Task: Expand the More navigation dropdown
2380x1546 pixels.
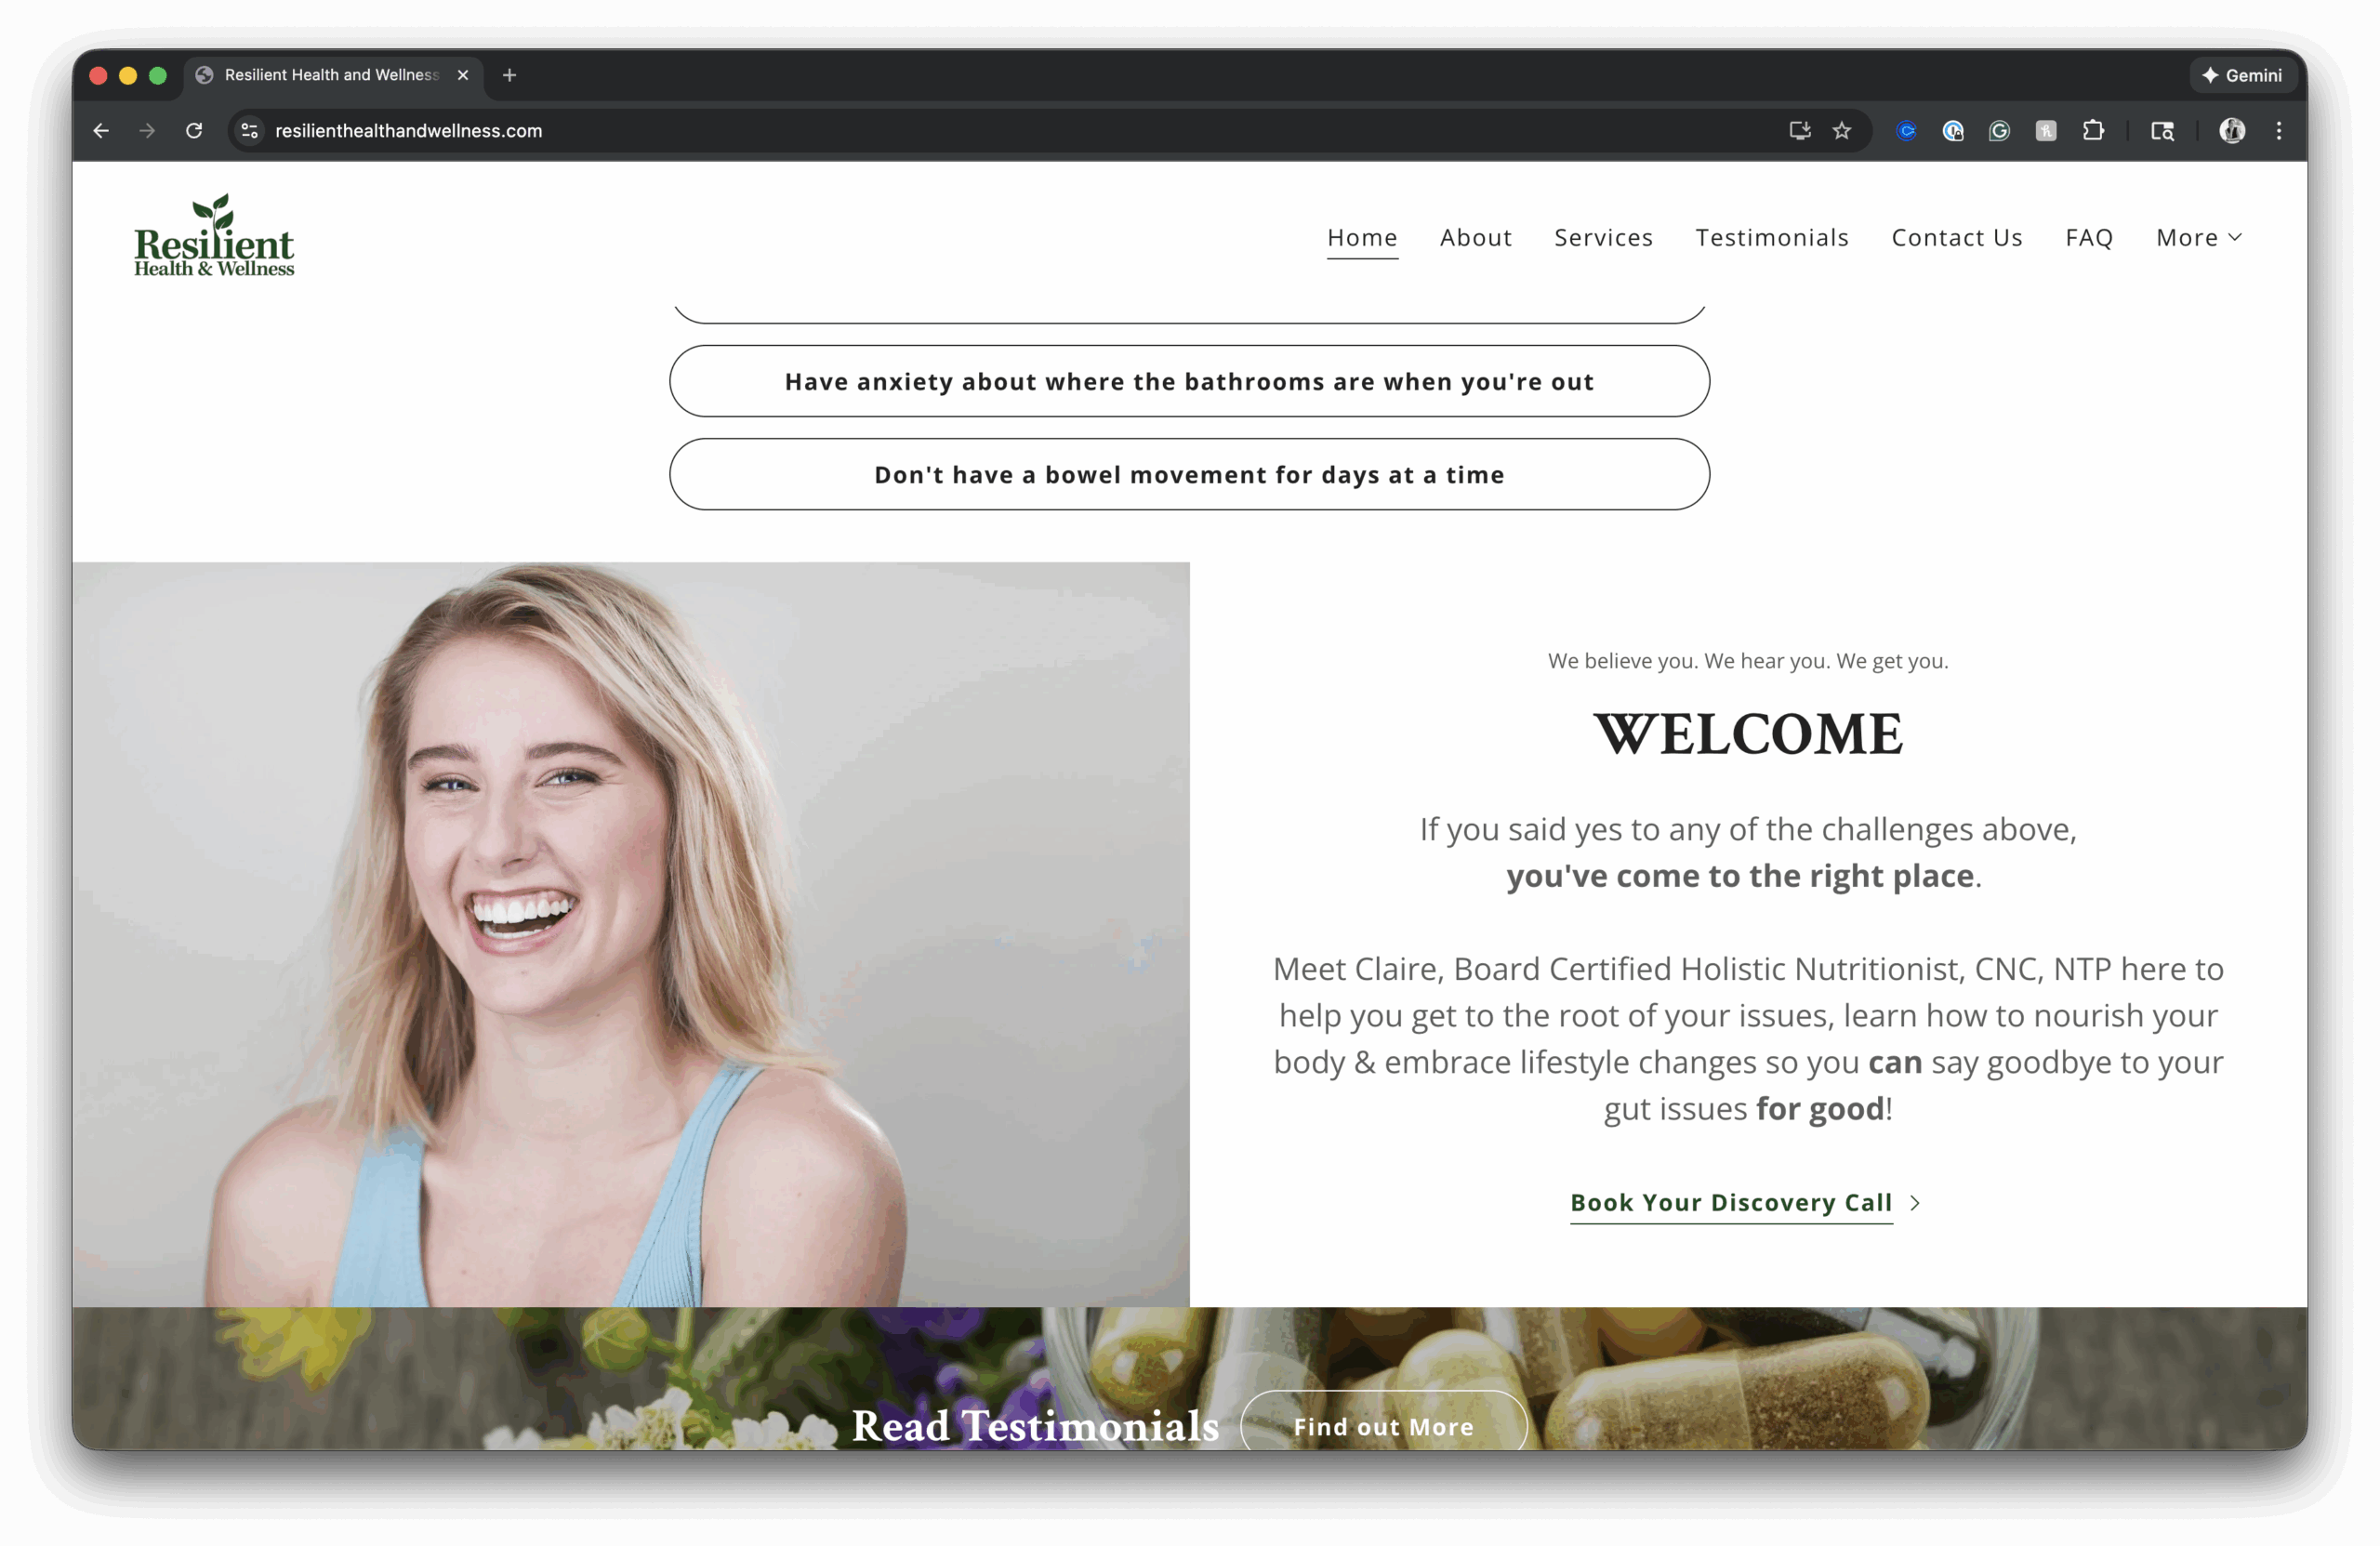Action: pyautogui.click(x=2198, y=237)
